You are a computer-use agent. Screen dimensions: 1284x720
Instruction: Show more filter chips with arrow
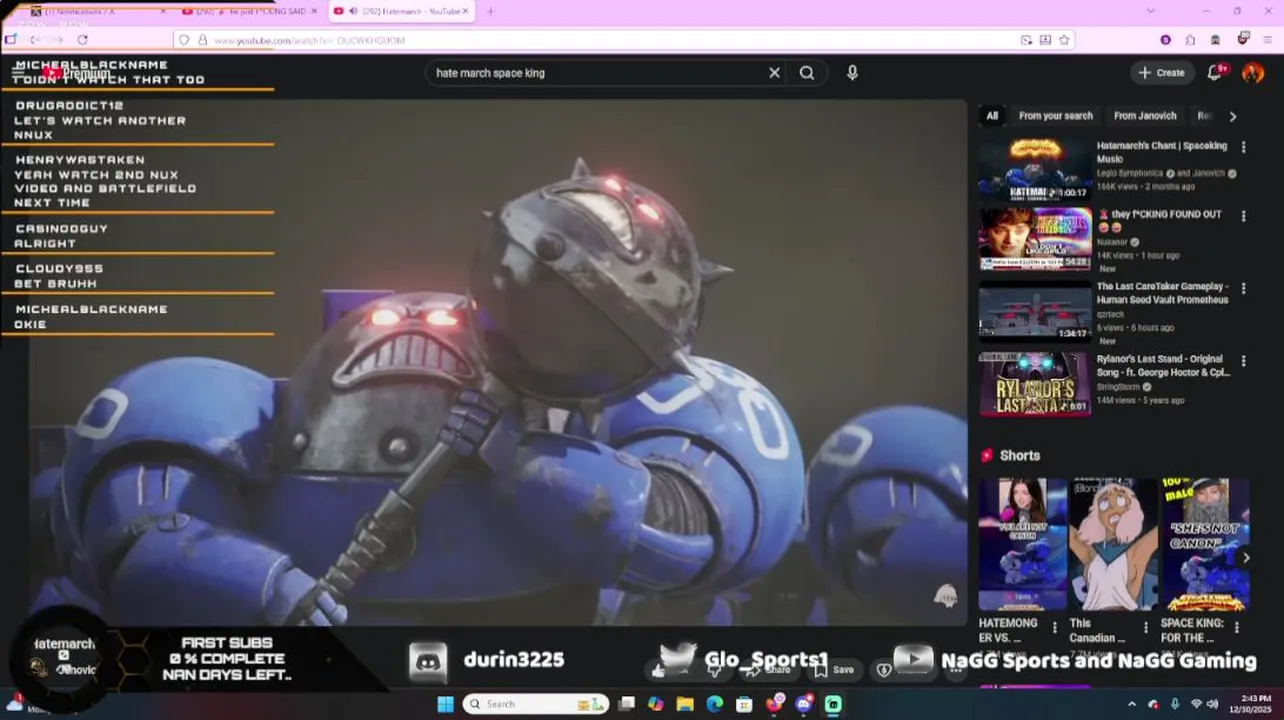pos(1232,116)
